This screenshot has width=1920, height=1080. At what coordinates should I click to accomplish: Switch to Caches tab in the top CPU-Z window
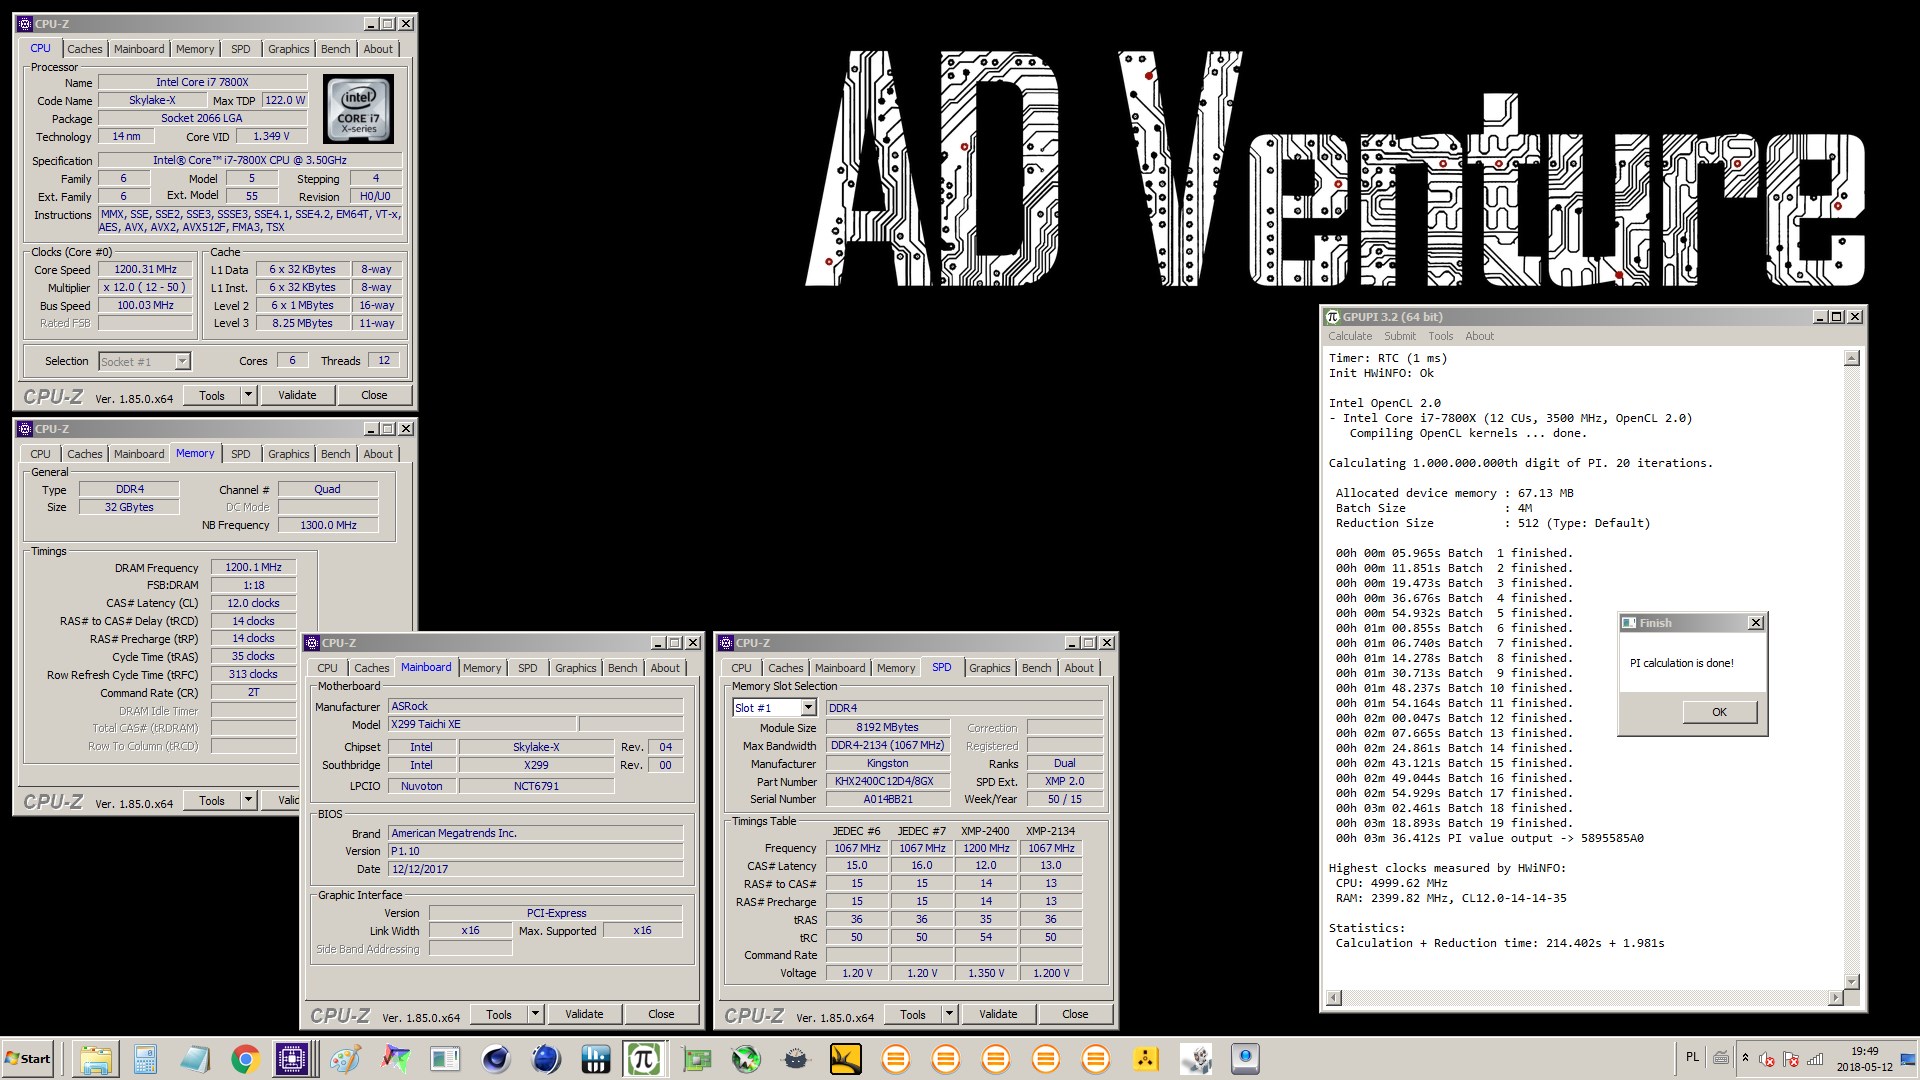(85, 49)
